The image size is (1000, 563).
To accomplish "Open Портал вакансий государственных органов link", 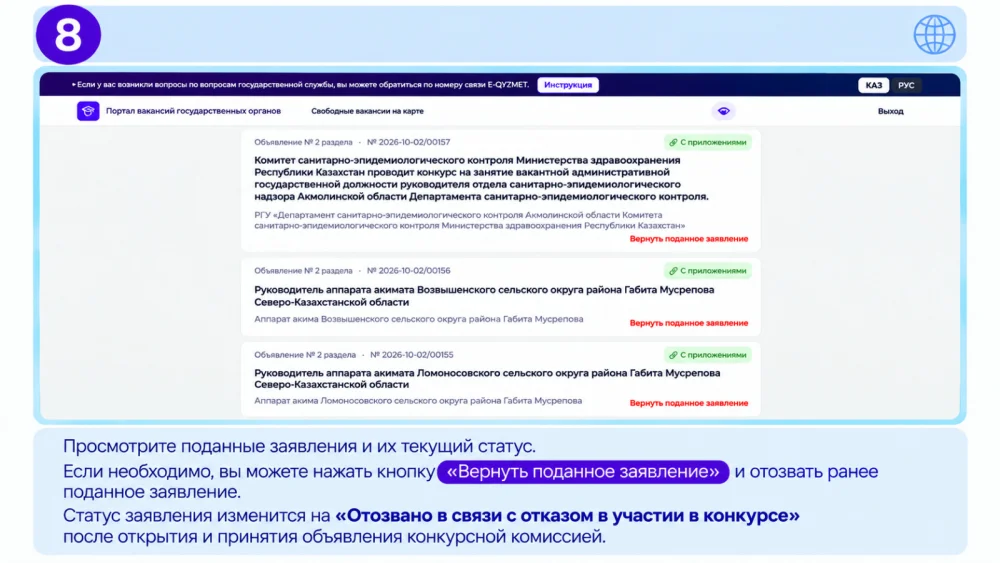I will [x=193, y=111].
